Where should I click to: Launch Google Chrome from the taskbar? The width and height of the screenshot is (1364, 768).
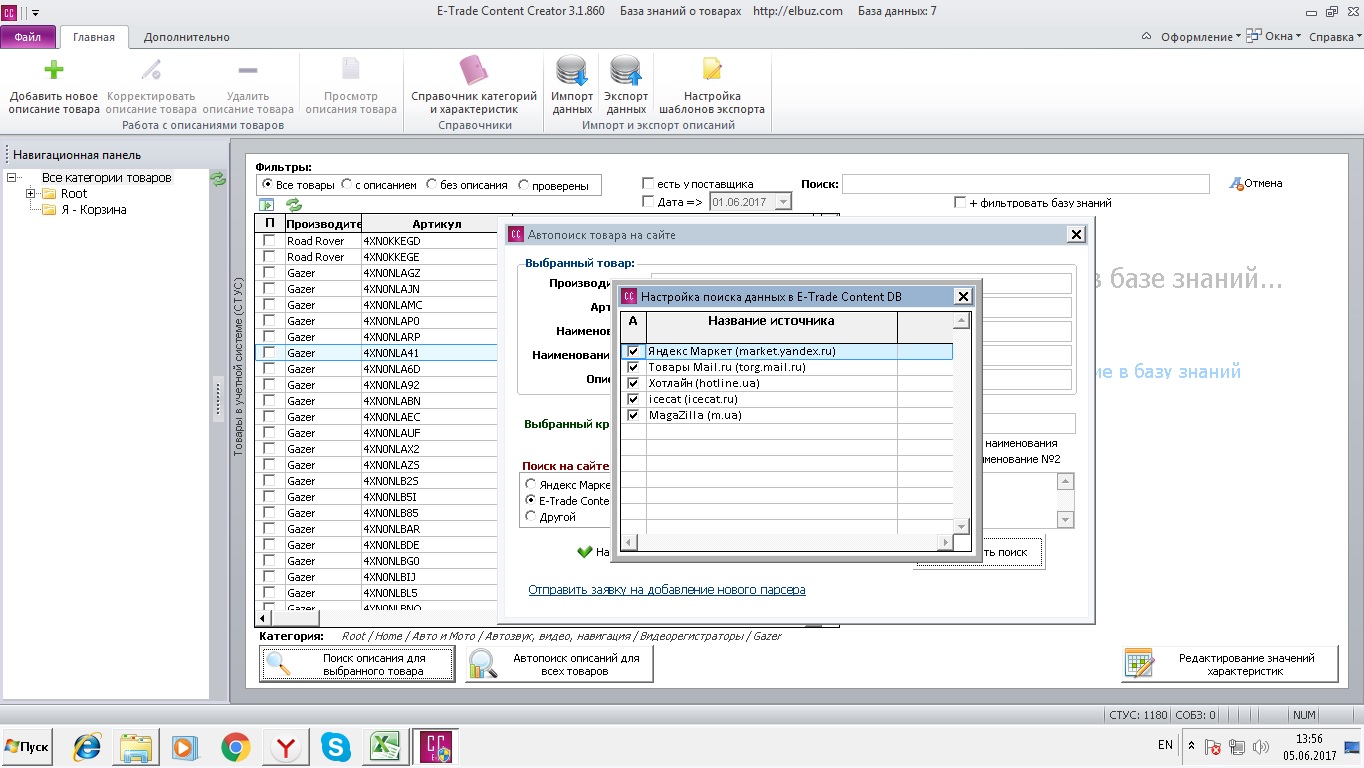235,746
